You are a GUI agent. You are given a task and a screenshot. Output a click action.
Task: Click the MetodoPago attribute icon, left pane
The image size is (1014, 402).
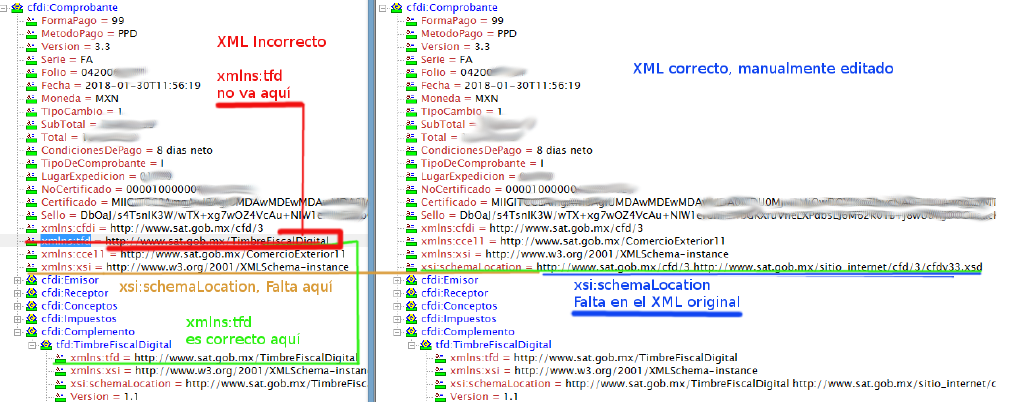click(x=32, y=34)
